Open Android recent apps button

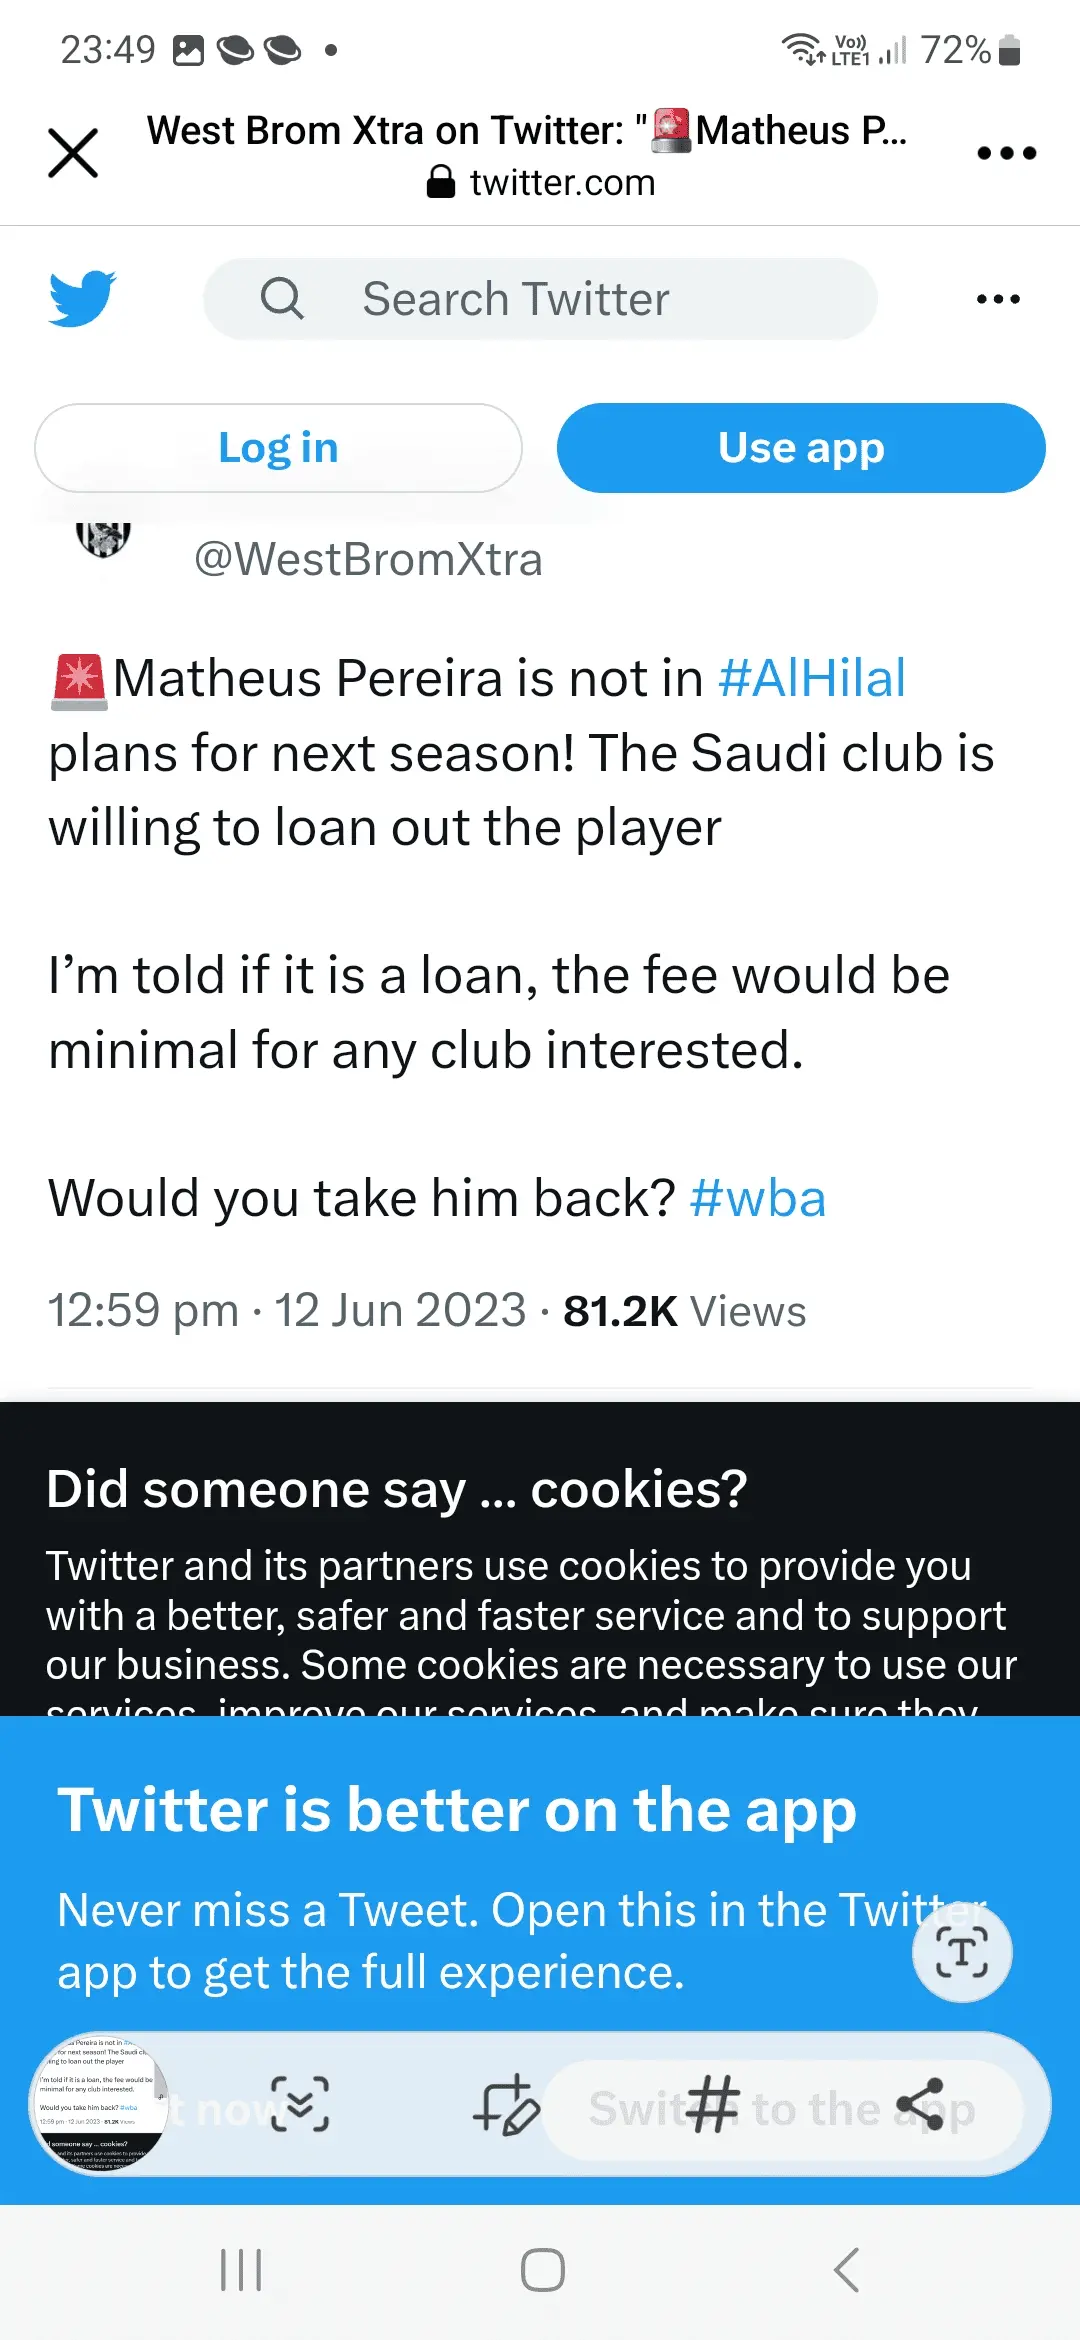[241, 2270]
